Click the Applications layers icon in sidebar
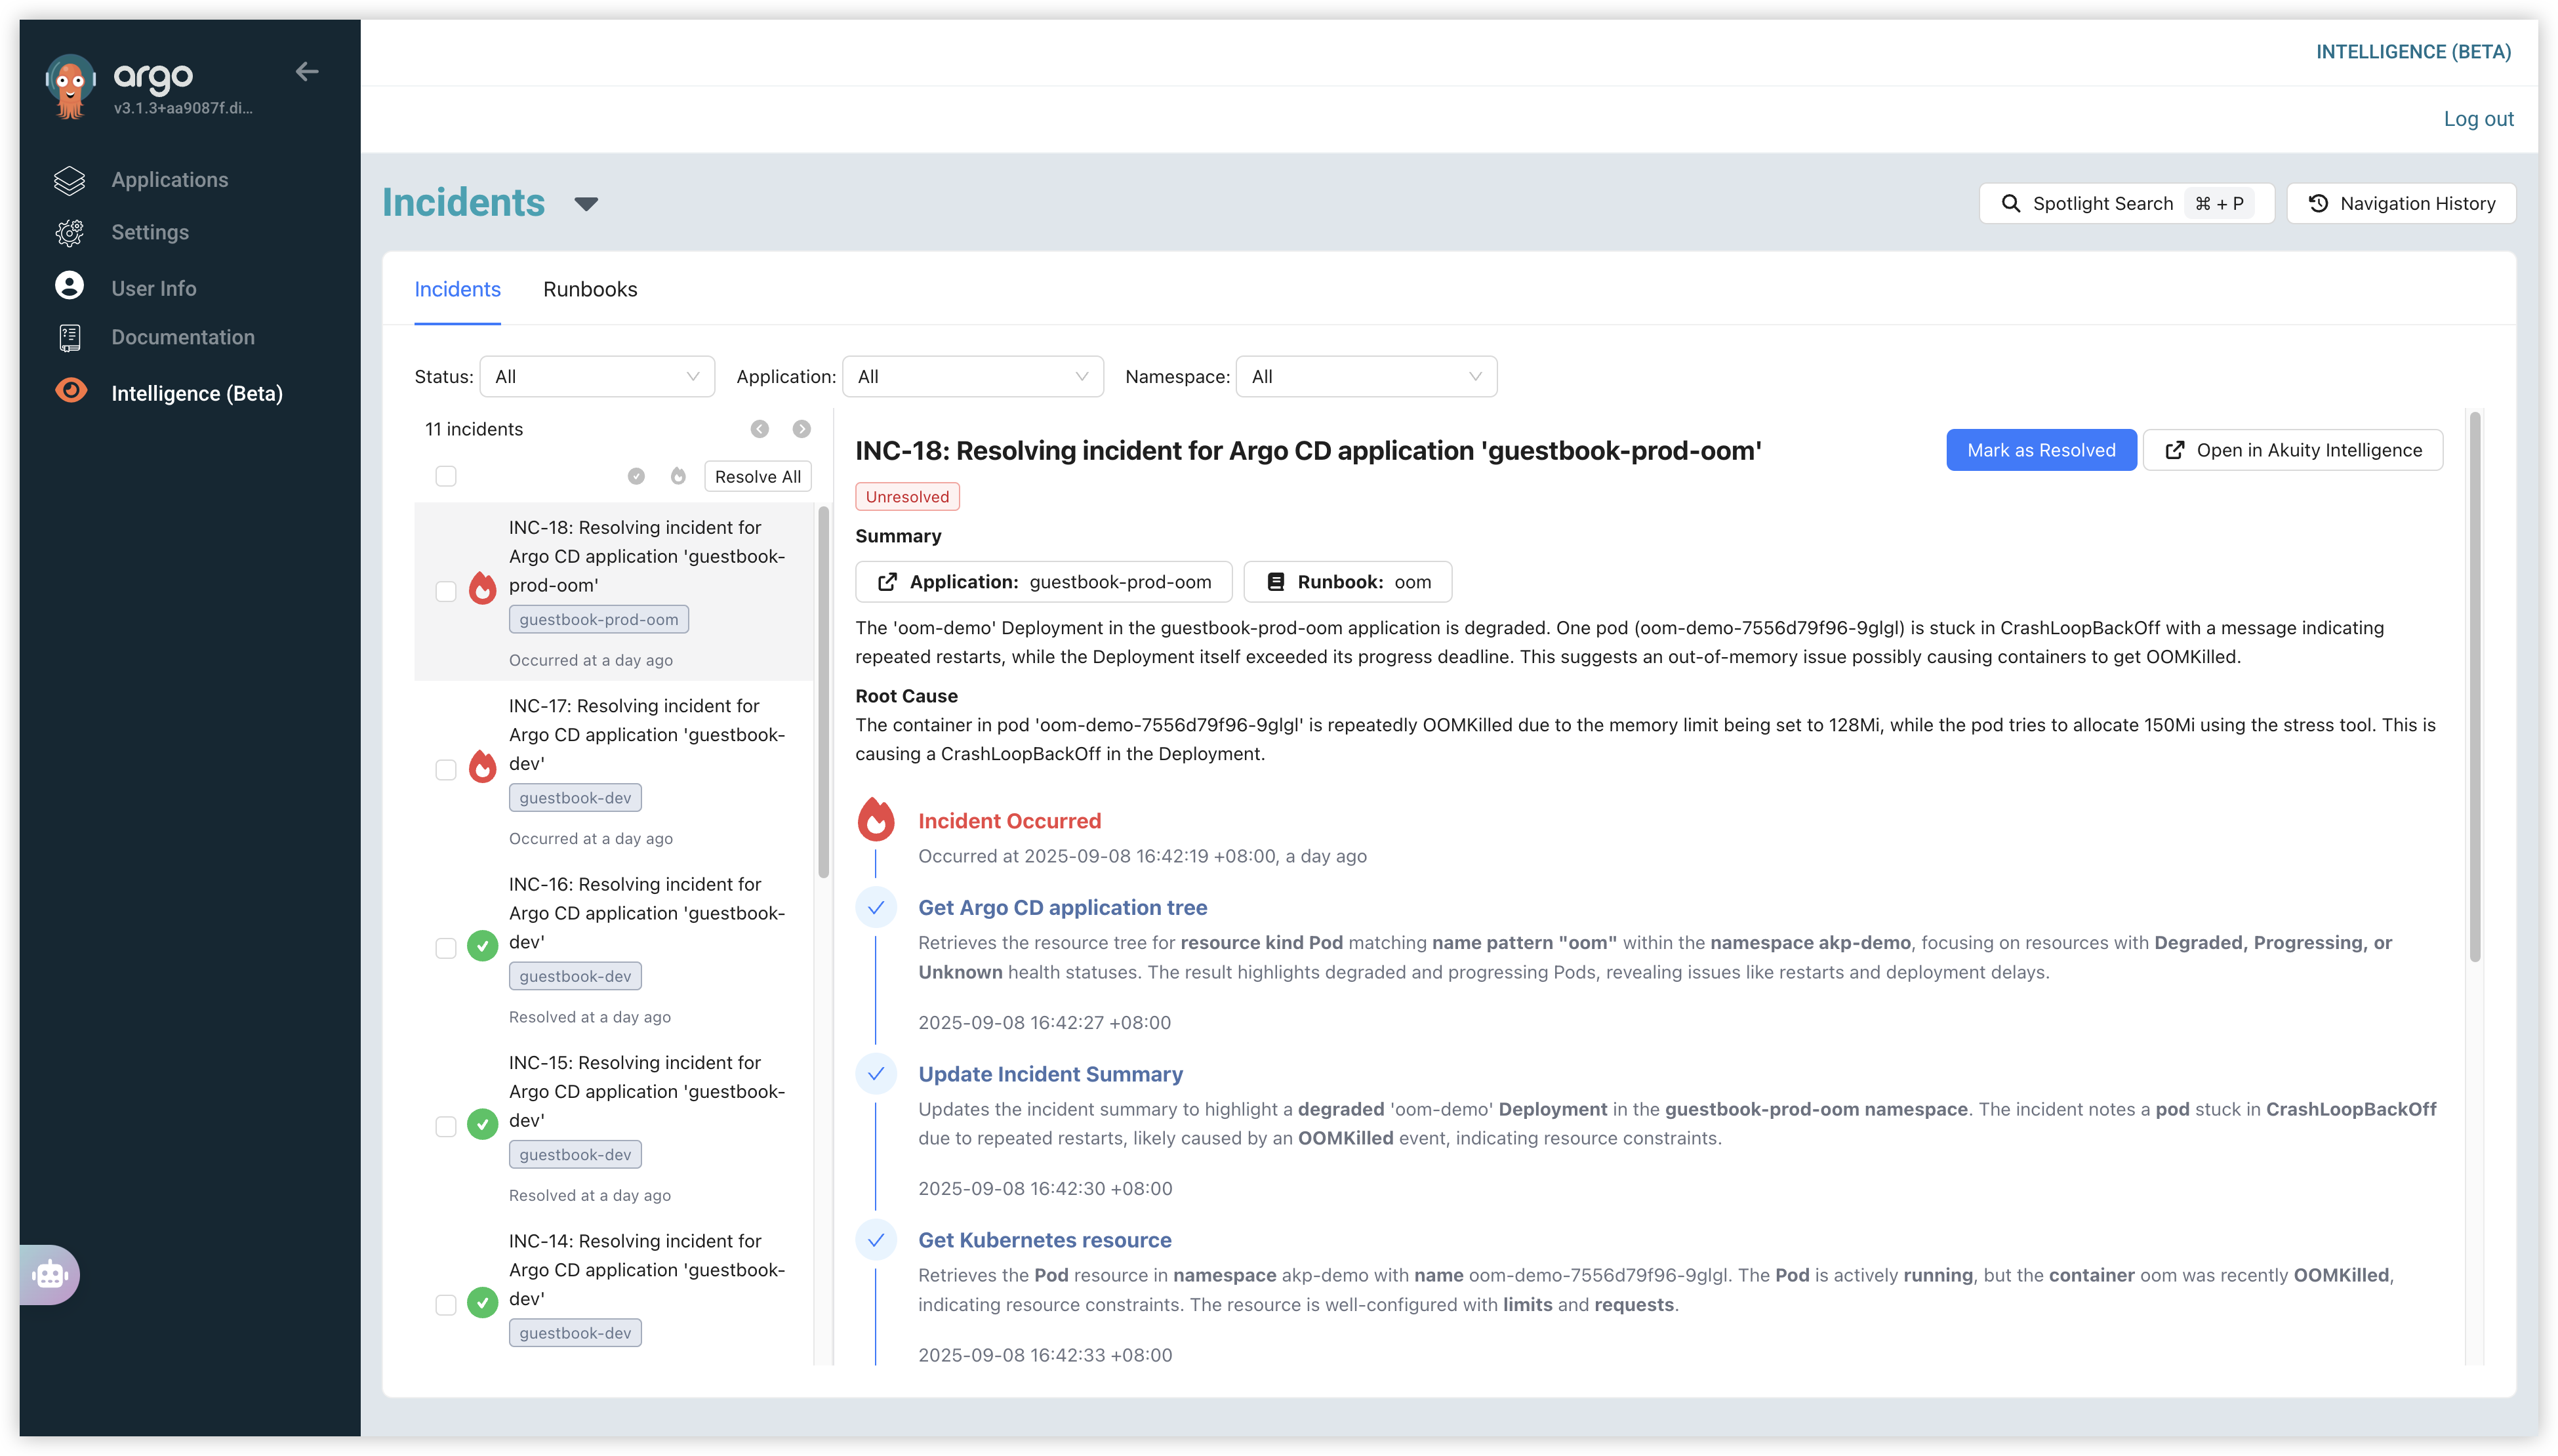This screenshot has width=2558, height=1456. [x=69, y=180]
